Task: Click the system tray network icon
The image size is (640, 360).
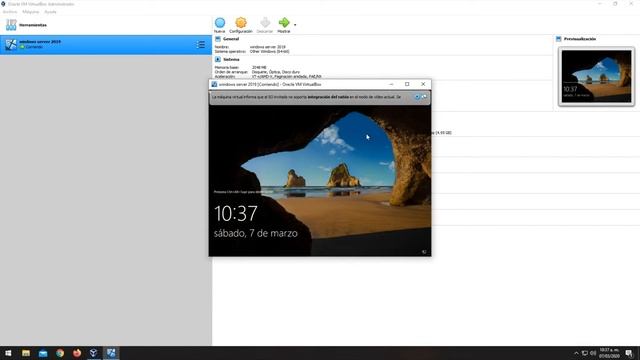Action: pos(584,353)
